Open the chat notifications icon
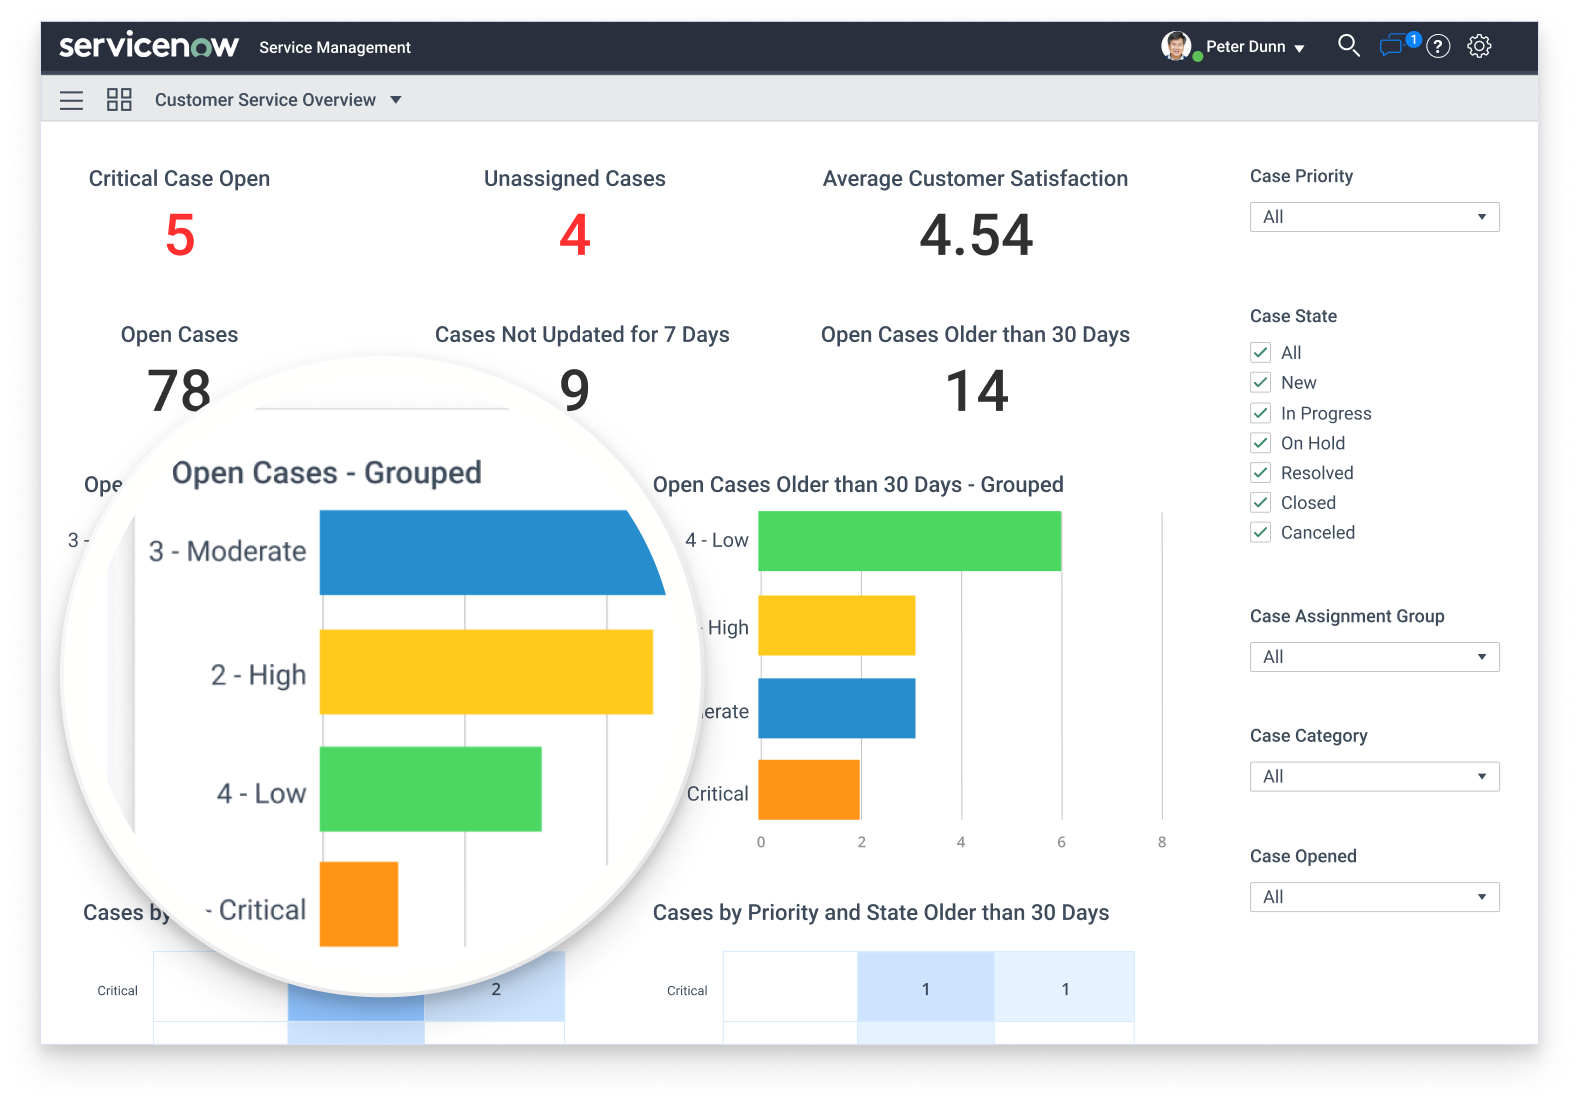This screenshot has height=1105, width=1579. tap(1393, 46)
